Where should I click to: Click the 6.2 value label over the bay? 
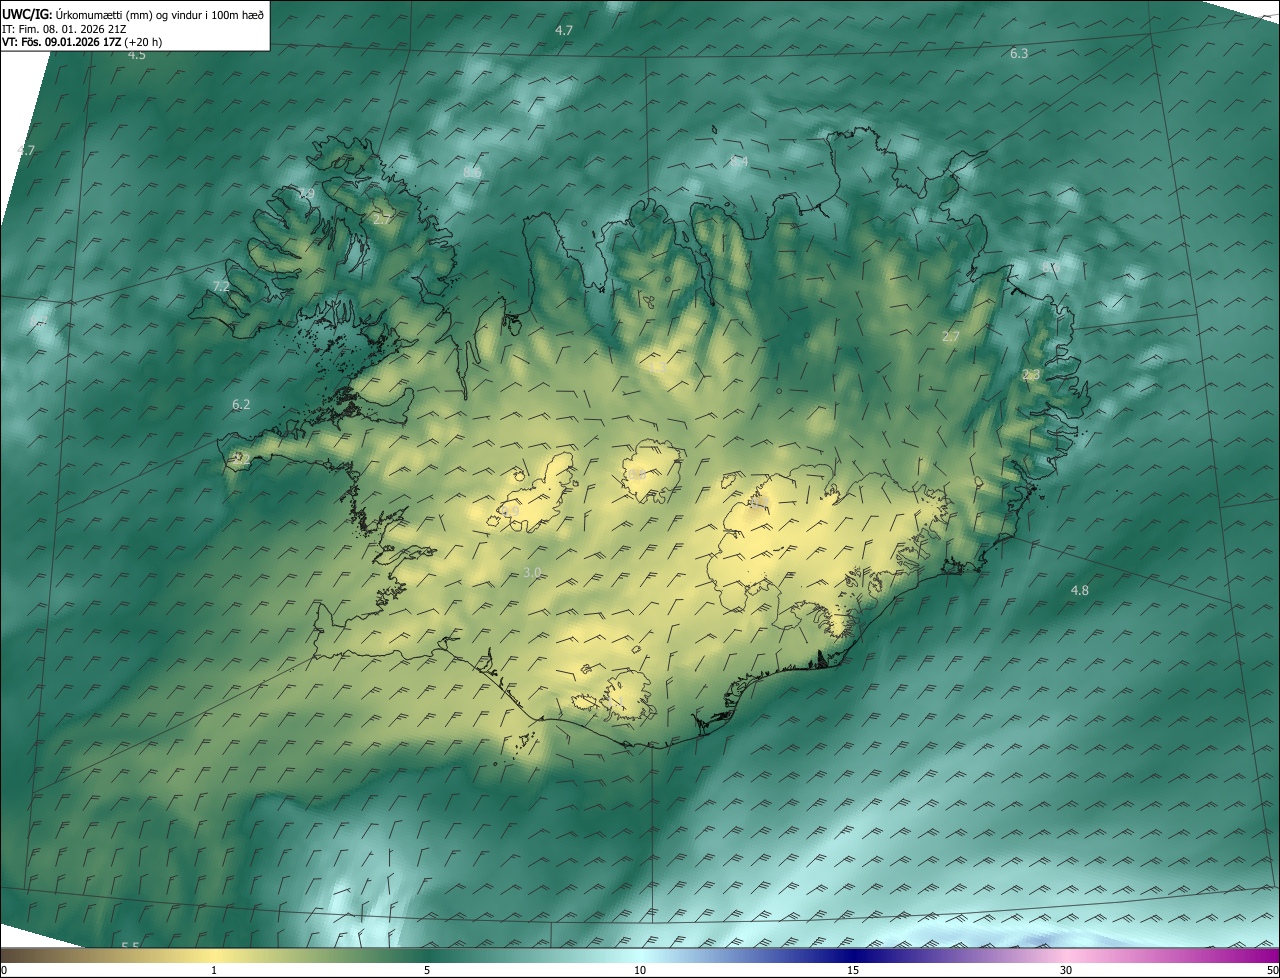click(240, 405)
